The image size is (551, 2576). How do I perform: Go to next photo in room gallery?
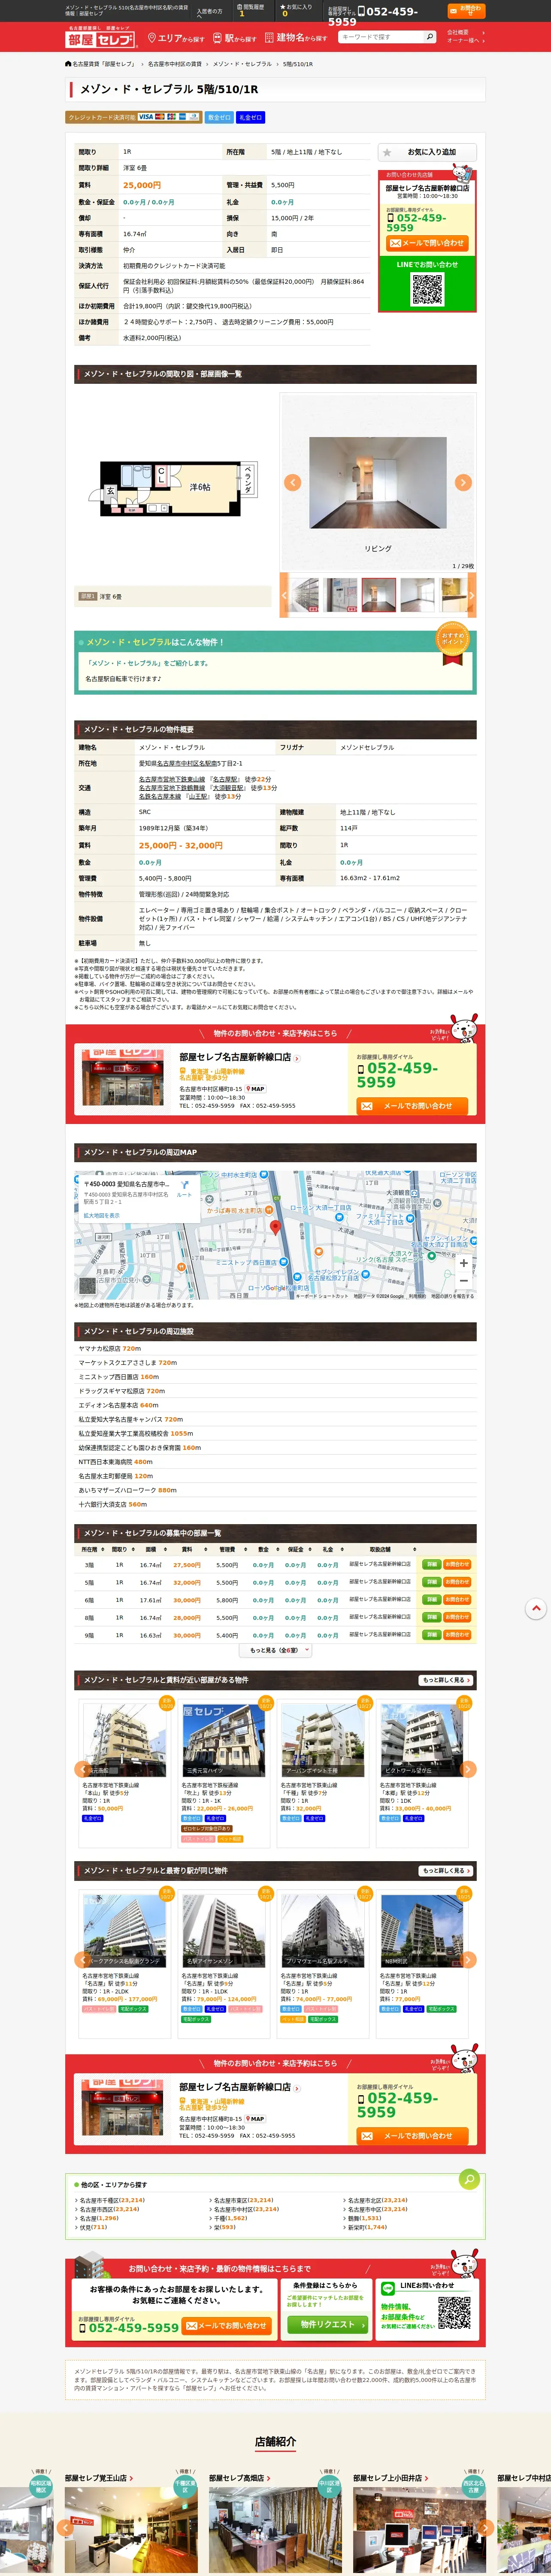click(463, 482)
